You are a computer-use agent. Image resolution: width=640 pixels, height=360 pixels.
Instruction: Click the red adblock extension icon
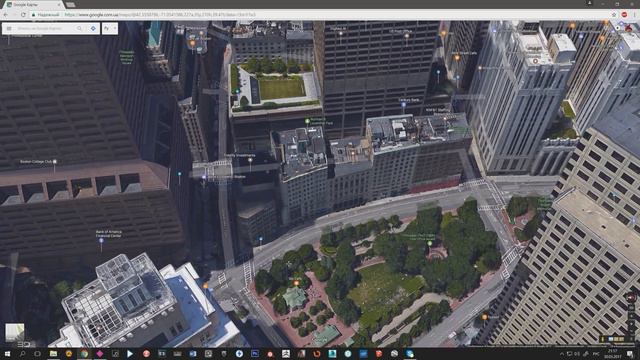pyautogui.click(x=624, y=15)
